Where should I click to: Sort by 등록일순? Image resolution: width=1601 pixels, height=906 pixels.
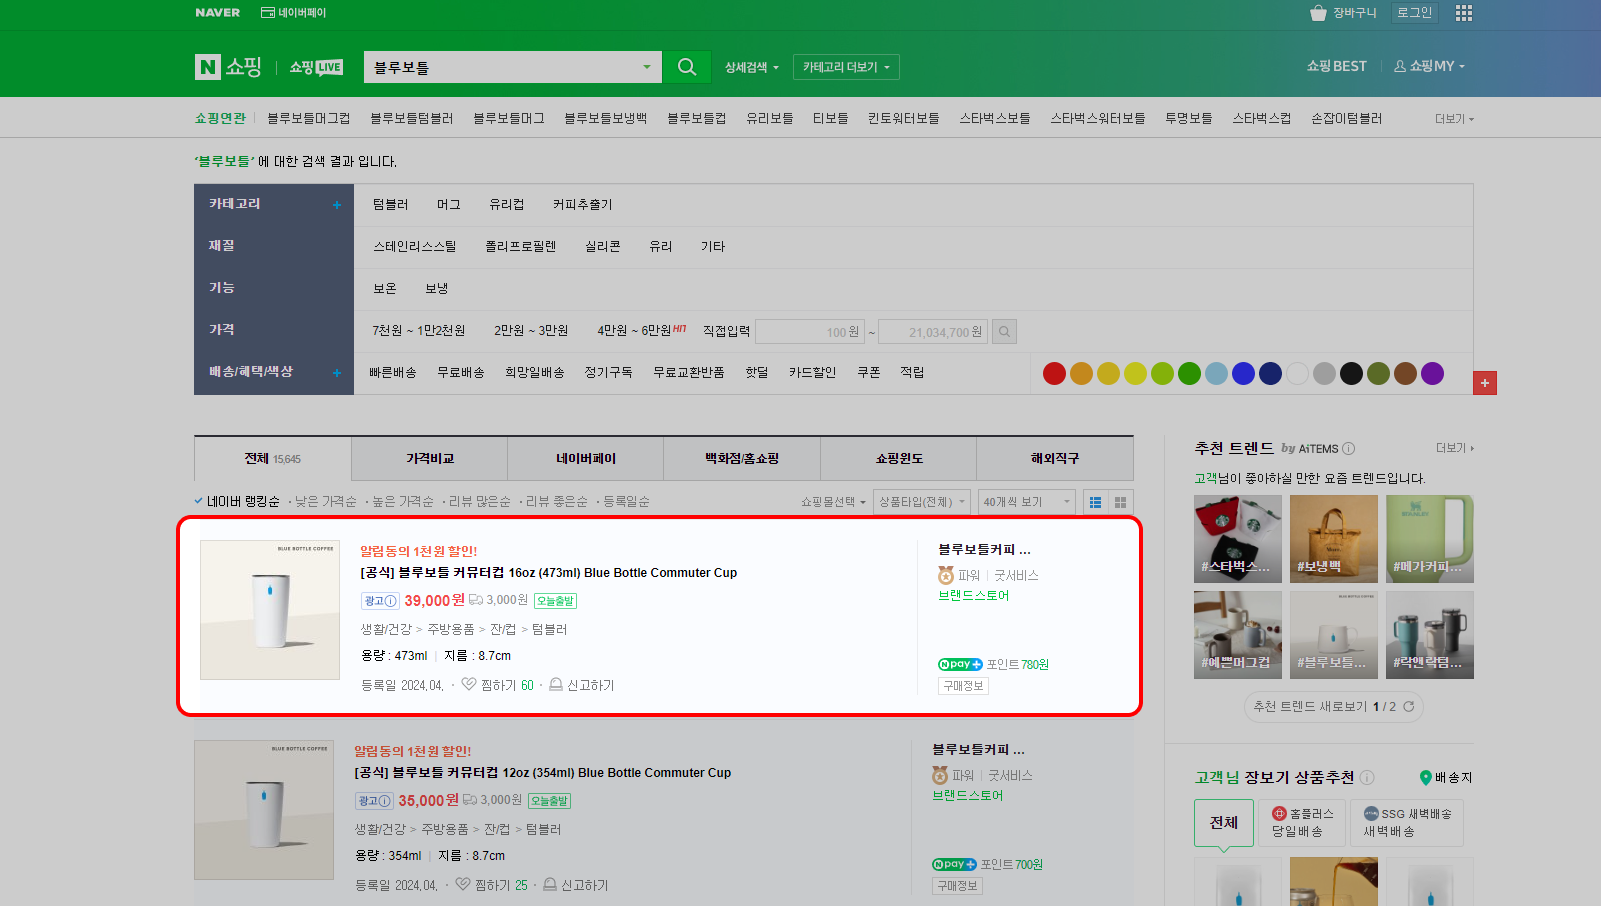tap(626, 502)
